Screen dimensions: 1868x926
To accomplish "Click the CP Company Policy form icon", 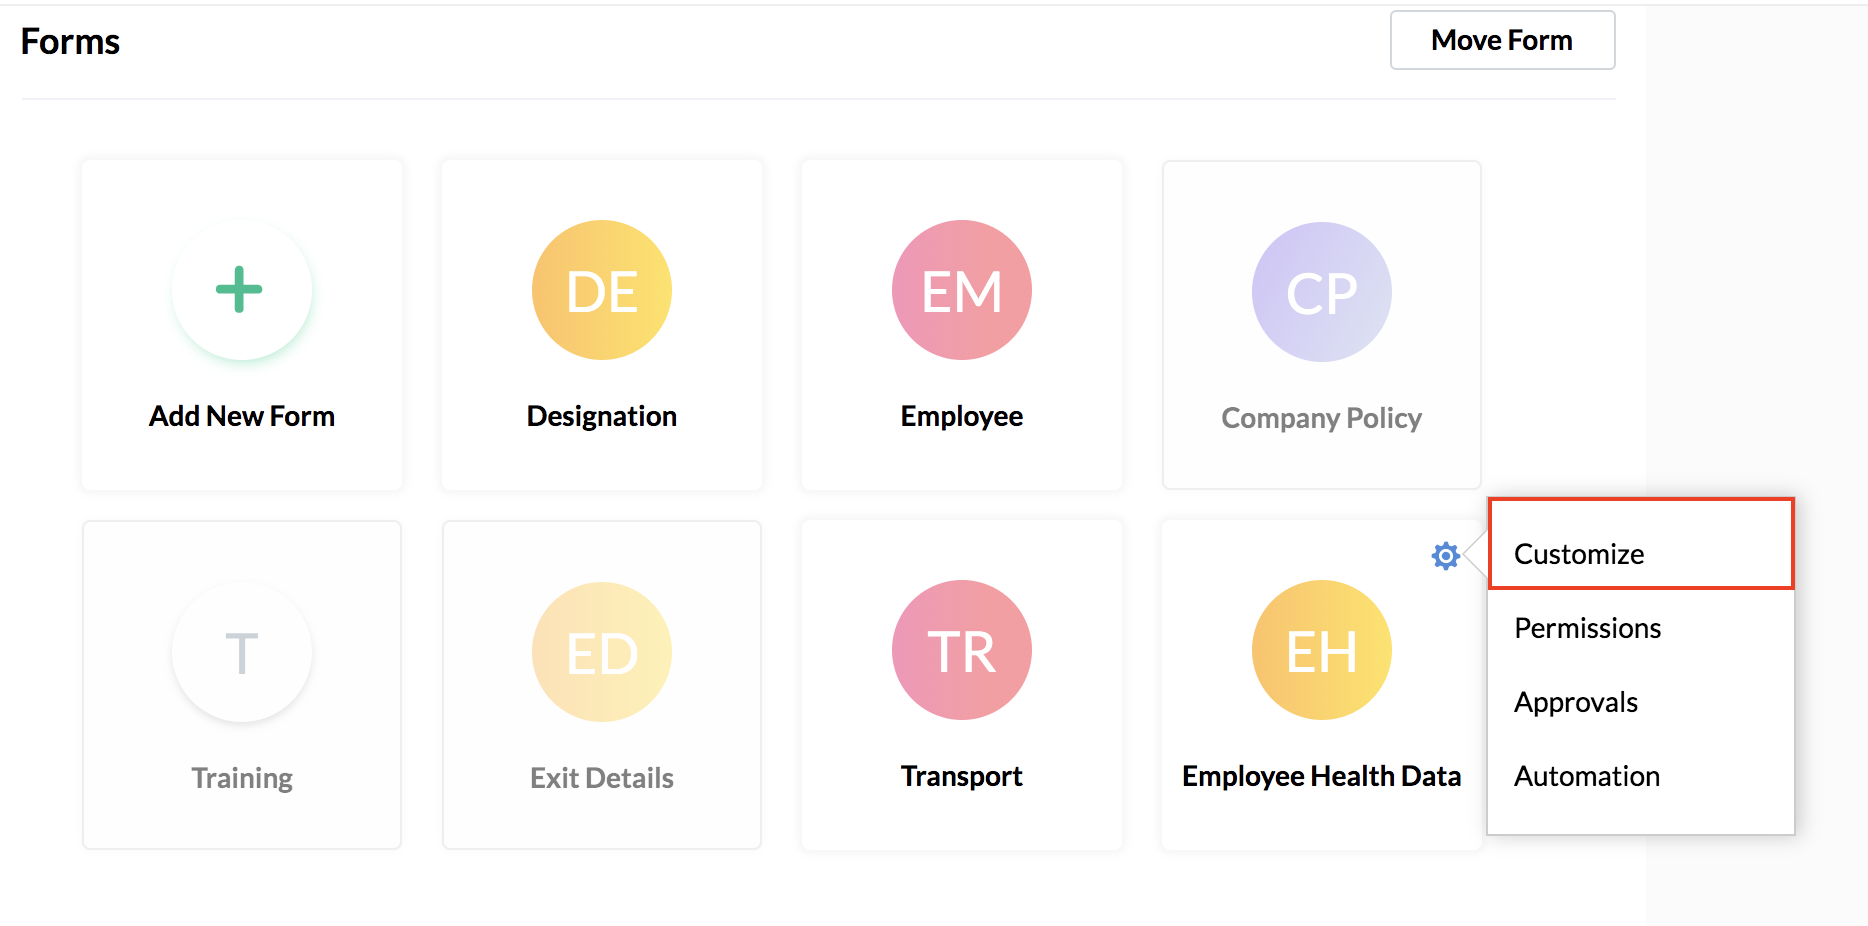I will coord(1321,292).
